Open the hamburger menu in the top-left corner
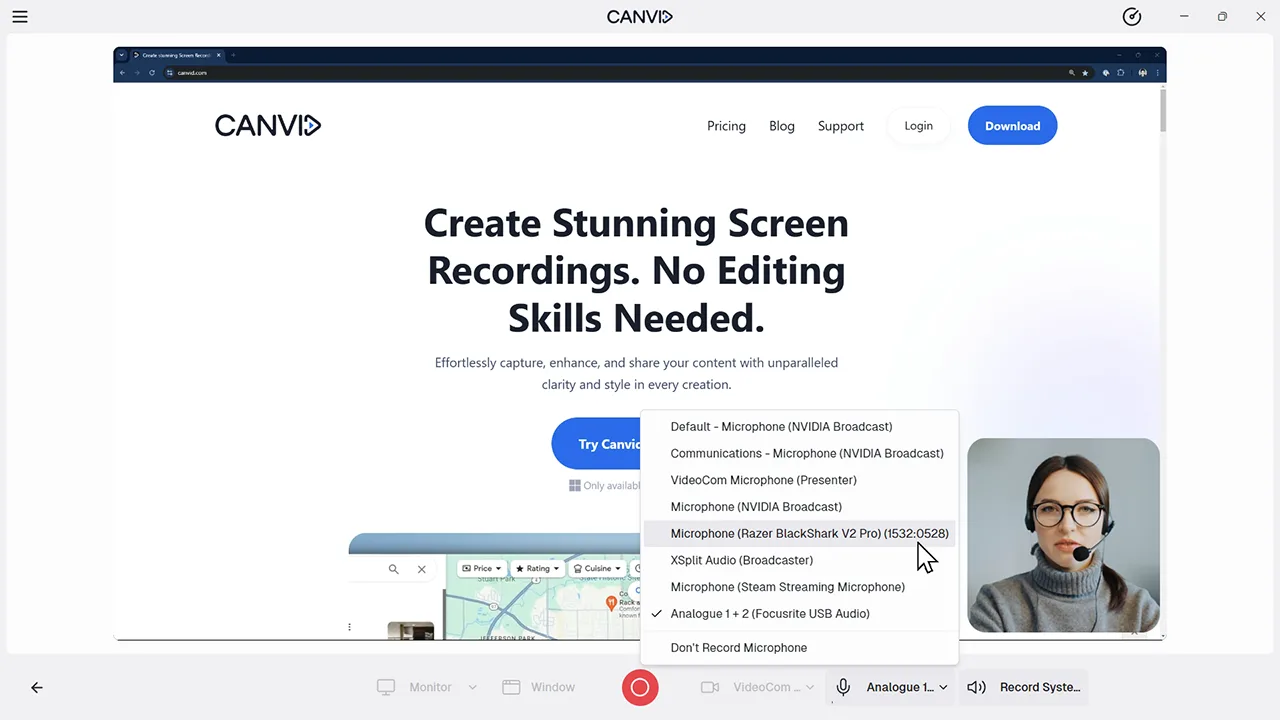 20,16
